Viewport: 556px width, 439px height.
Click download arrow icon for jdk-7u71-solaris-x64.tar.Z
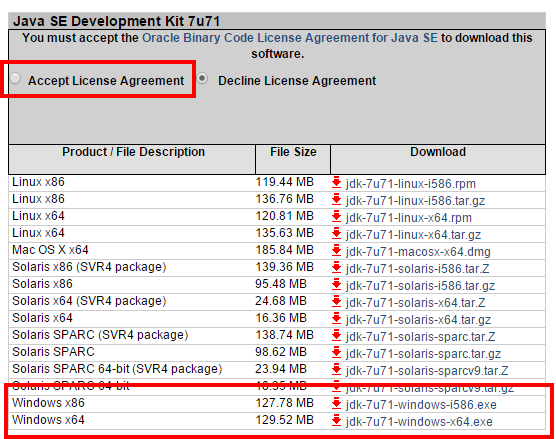pyautogui.click(x=336, y=302)
